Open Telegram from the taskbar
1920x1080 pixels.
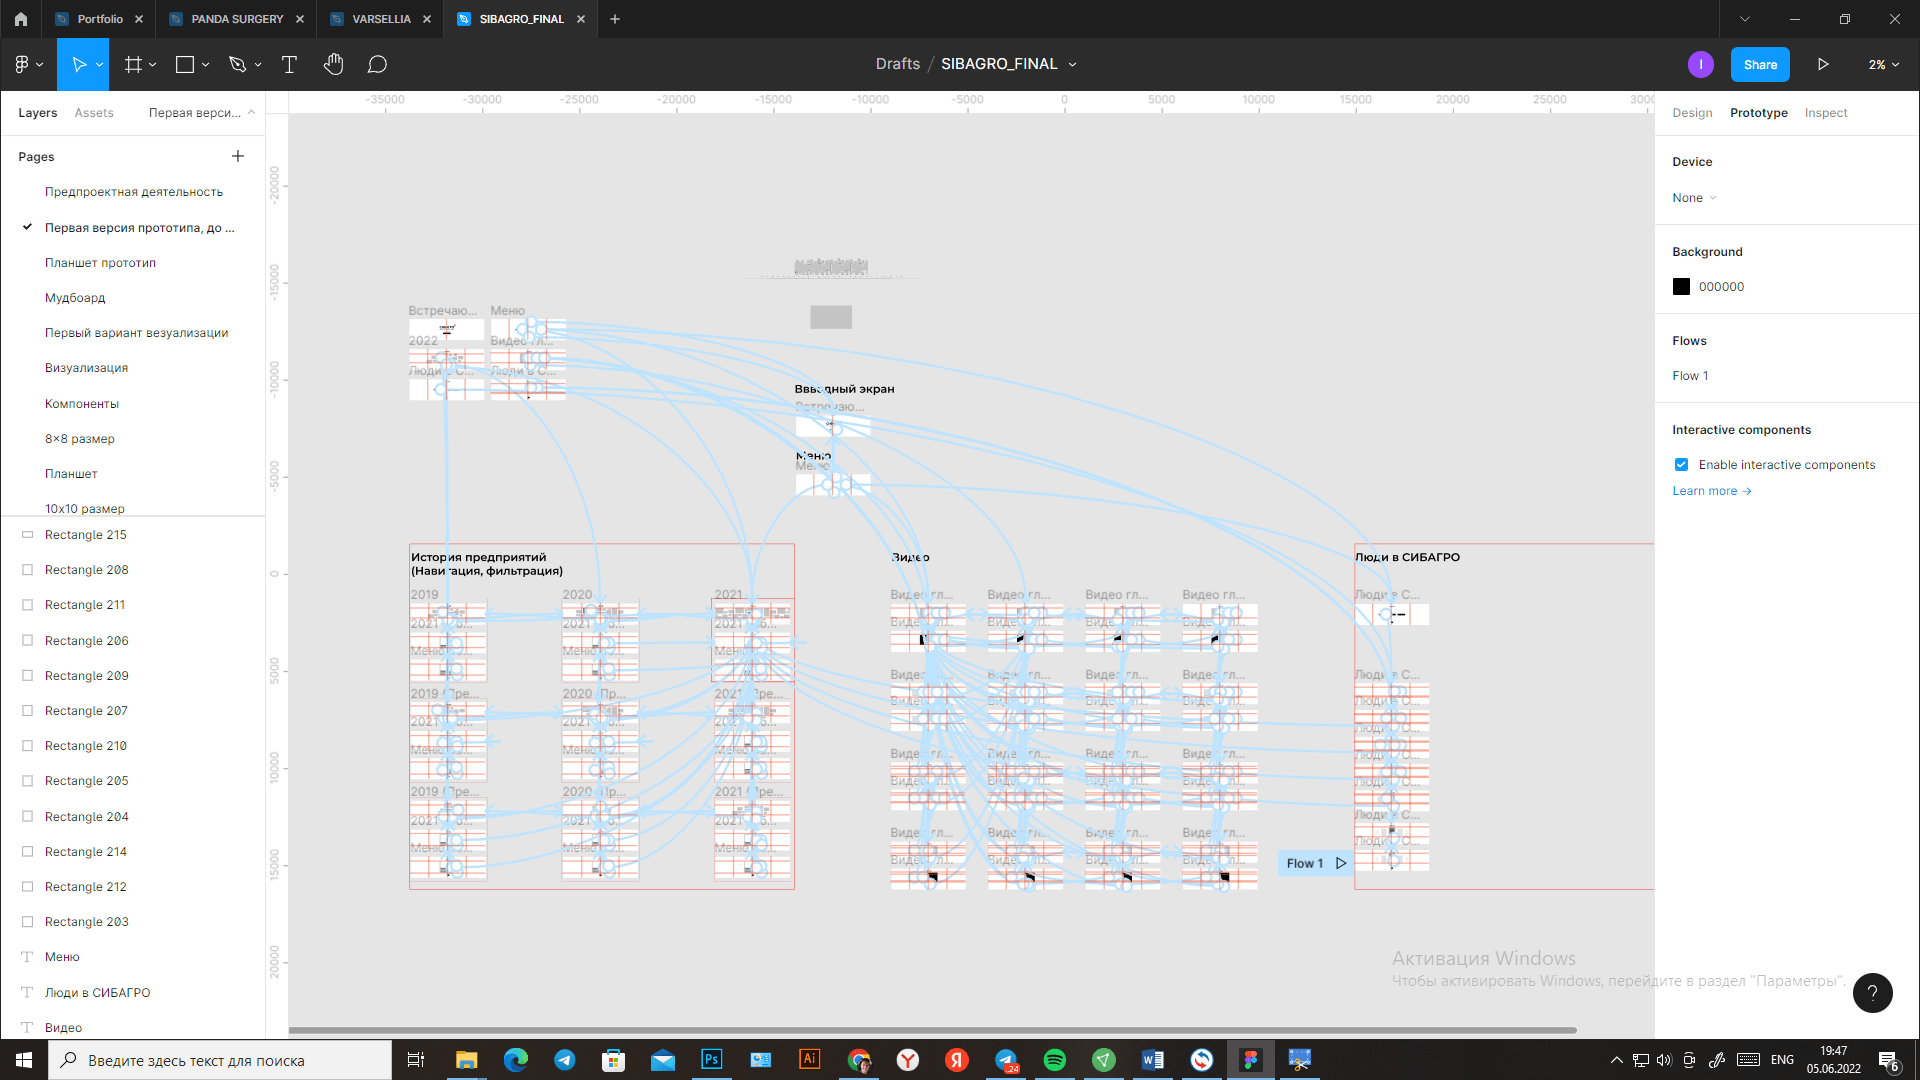pos(565,1059)
